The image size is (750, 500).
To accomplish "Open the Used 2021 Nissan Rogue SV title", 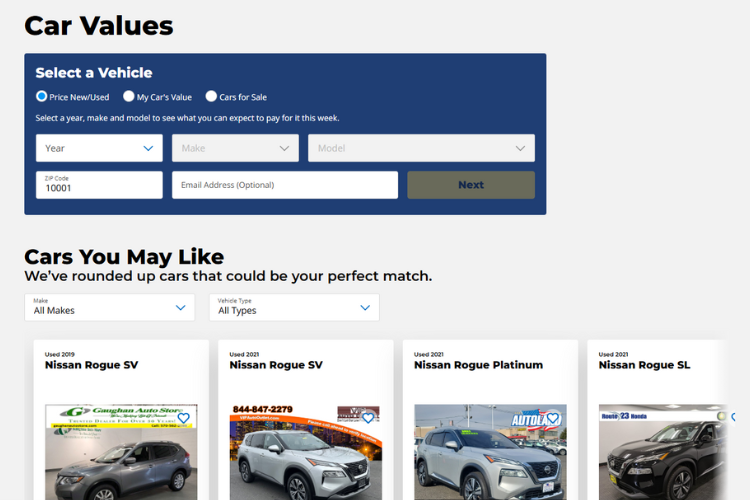I will click(x=276, y=365).
